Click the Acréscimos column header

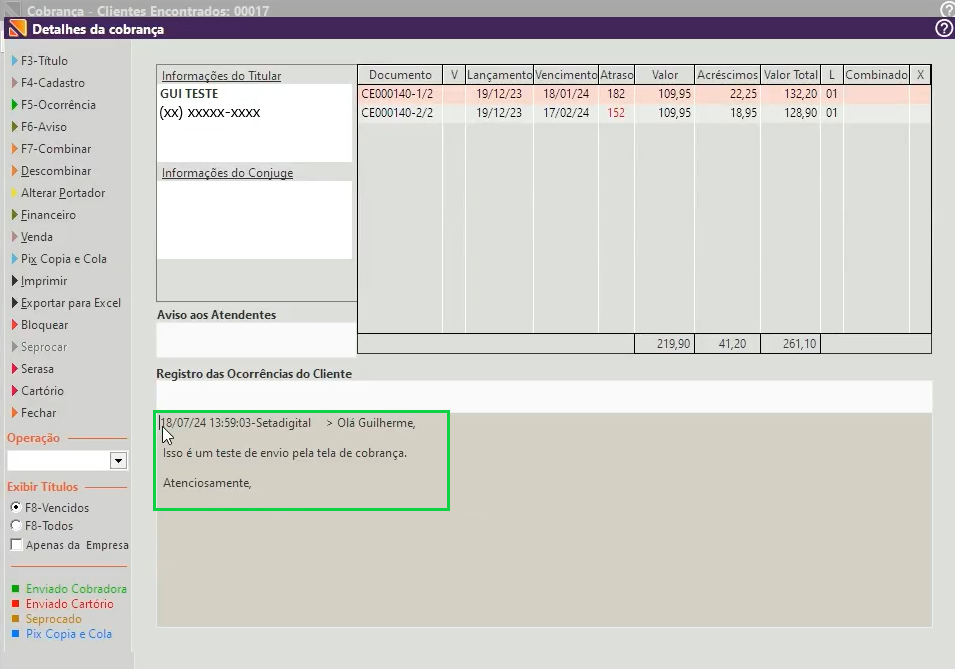point(727,75)
